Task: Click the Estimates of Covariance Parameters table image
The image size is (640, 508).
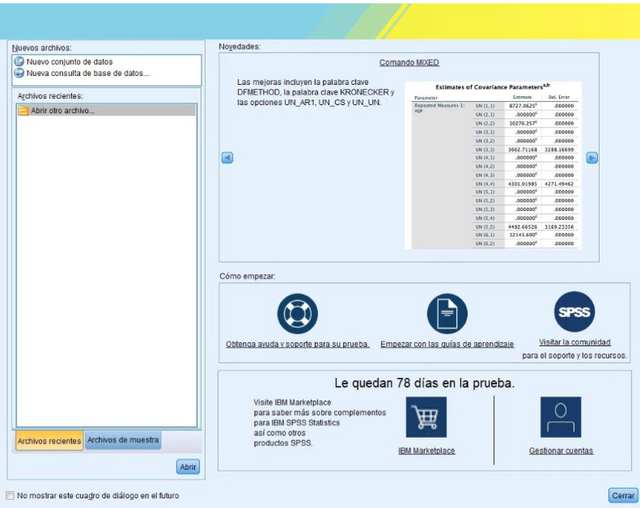Action: point(493,165)
